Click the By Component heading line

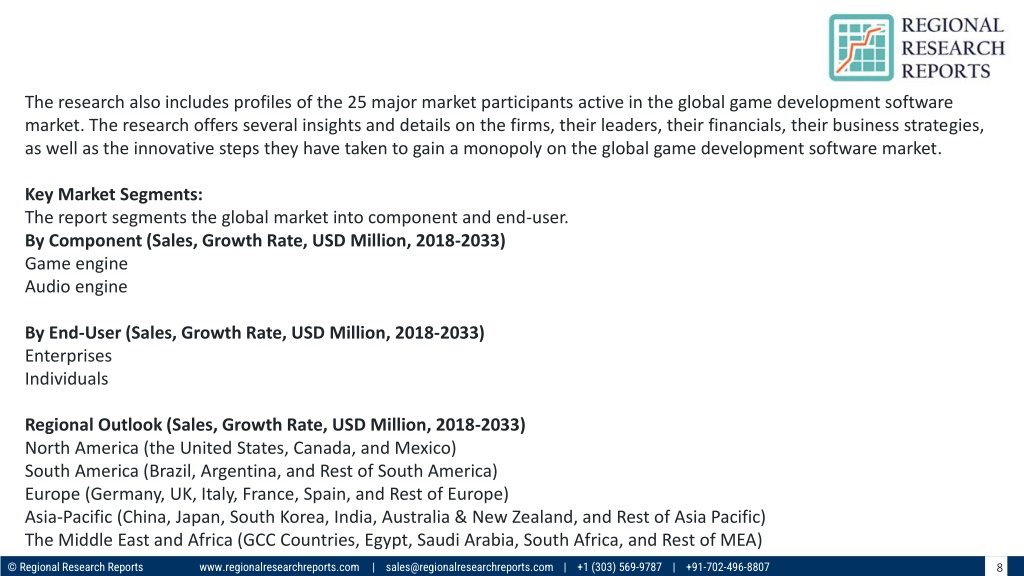pos(265,241)
